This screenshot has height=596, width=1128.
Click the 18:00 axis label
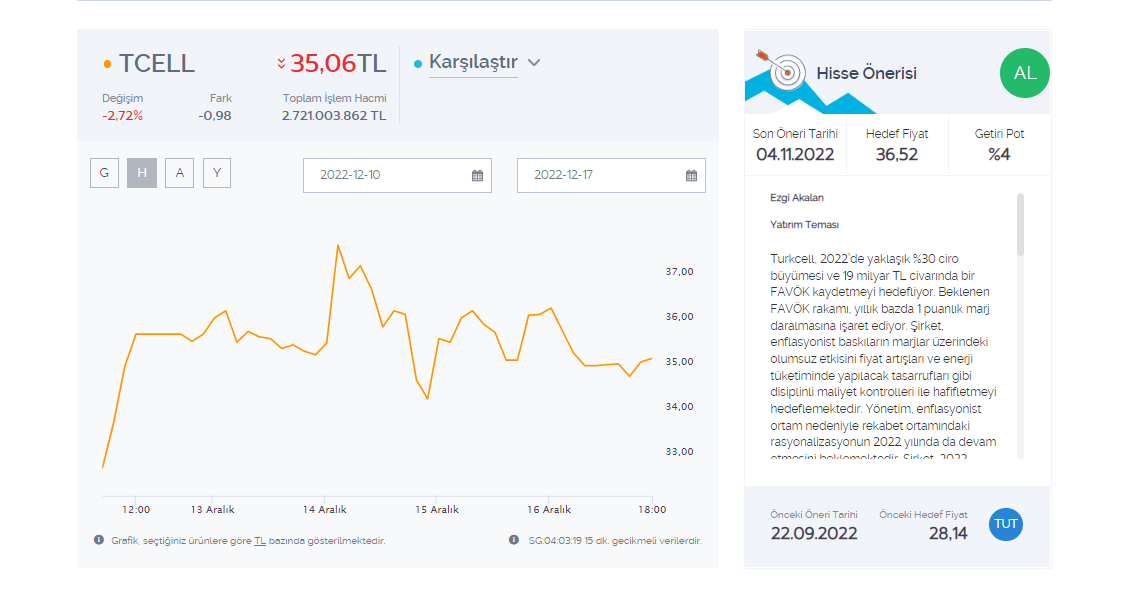pos(652,510)
